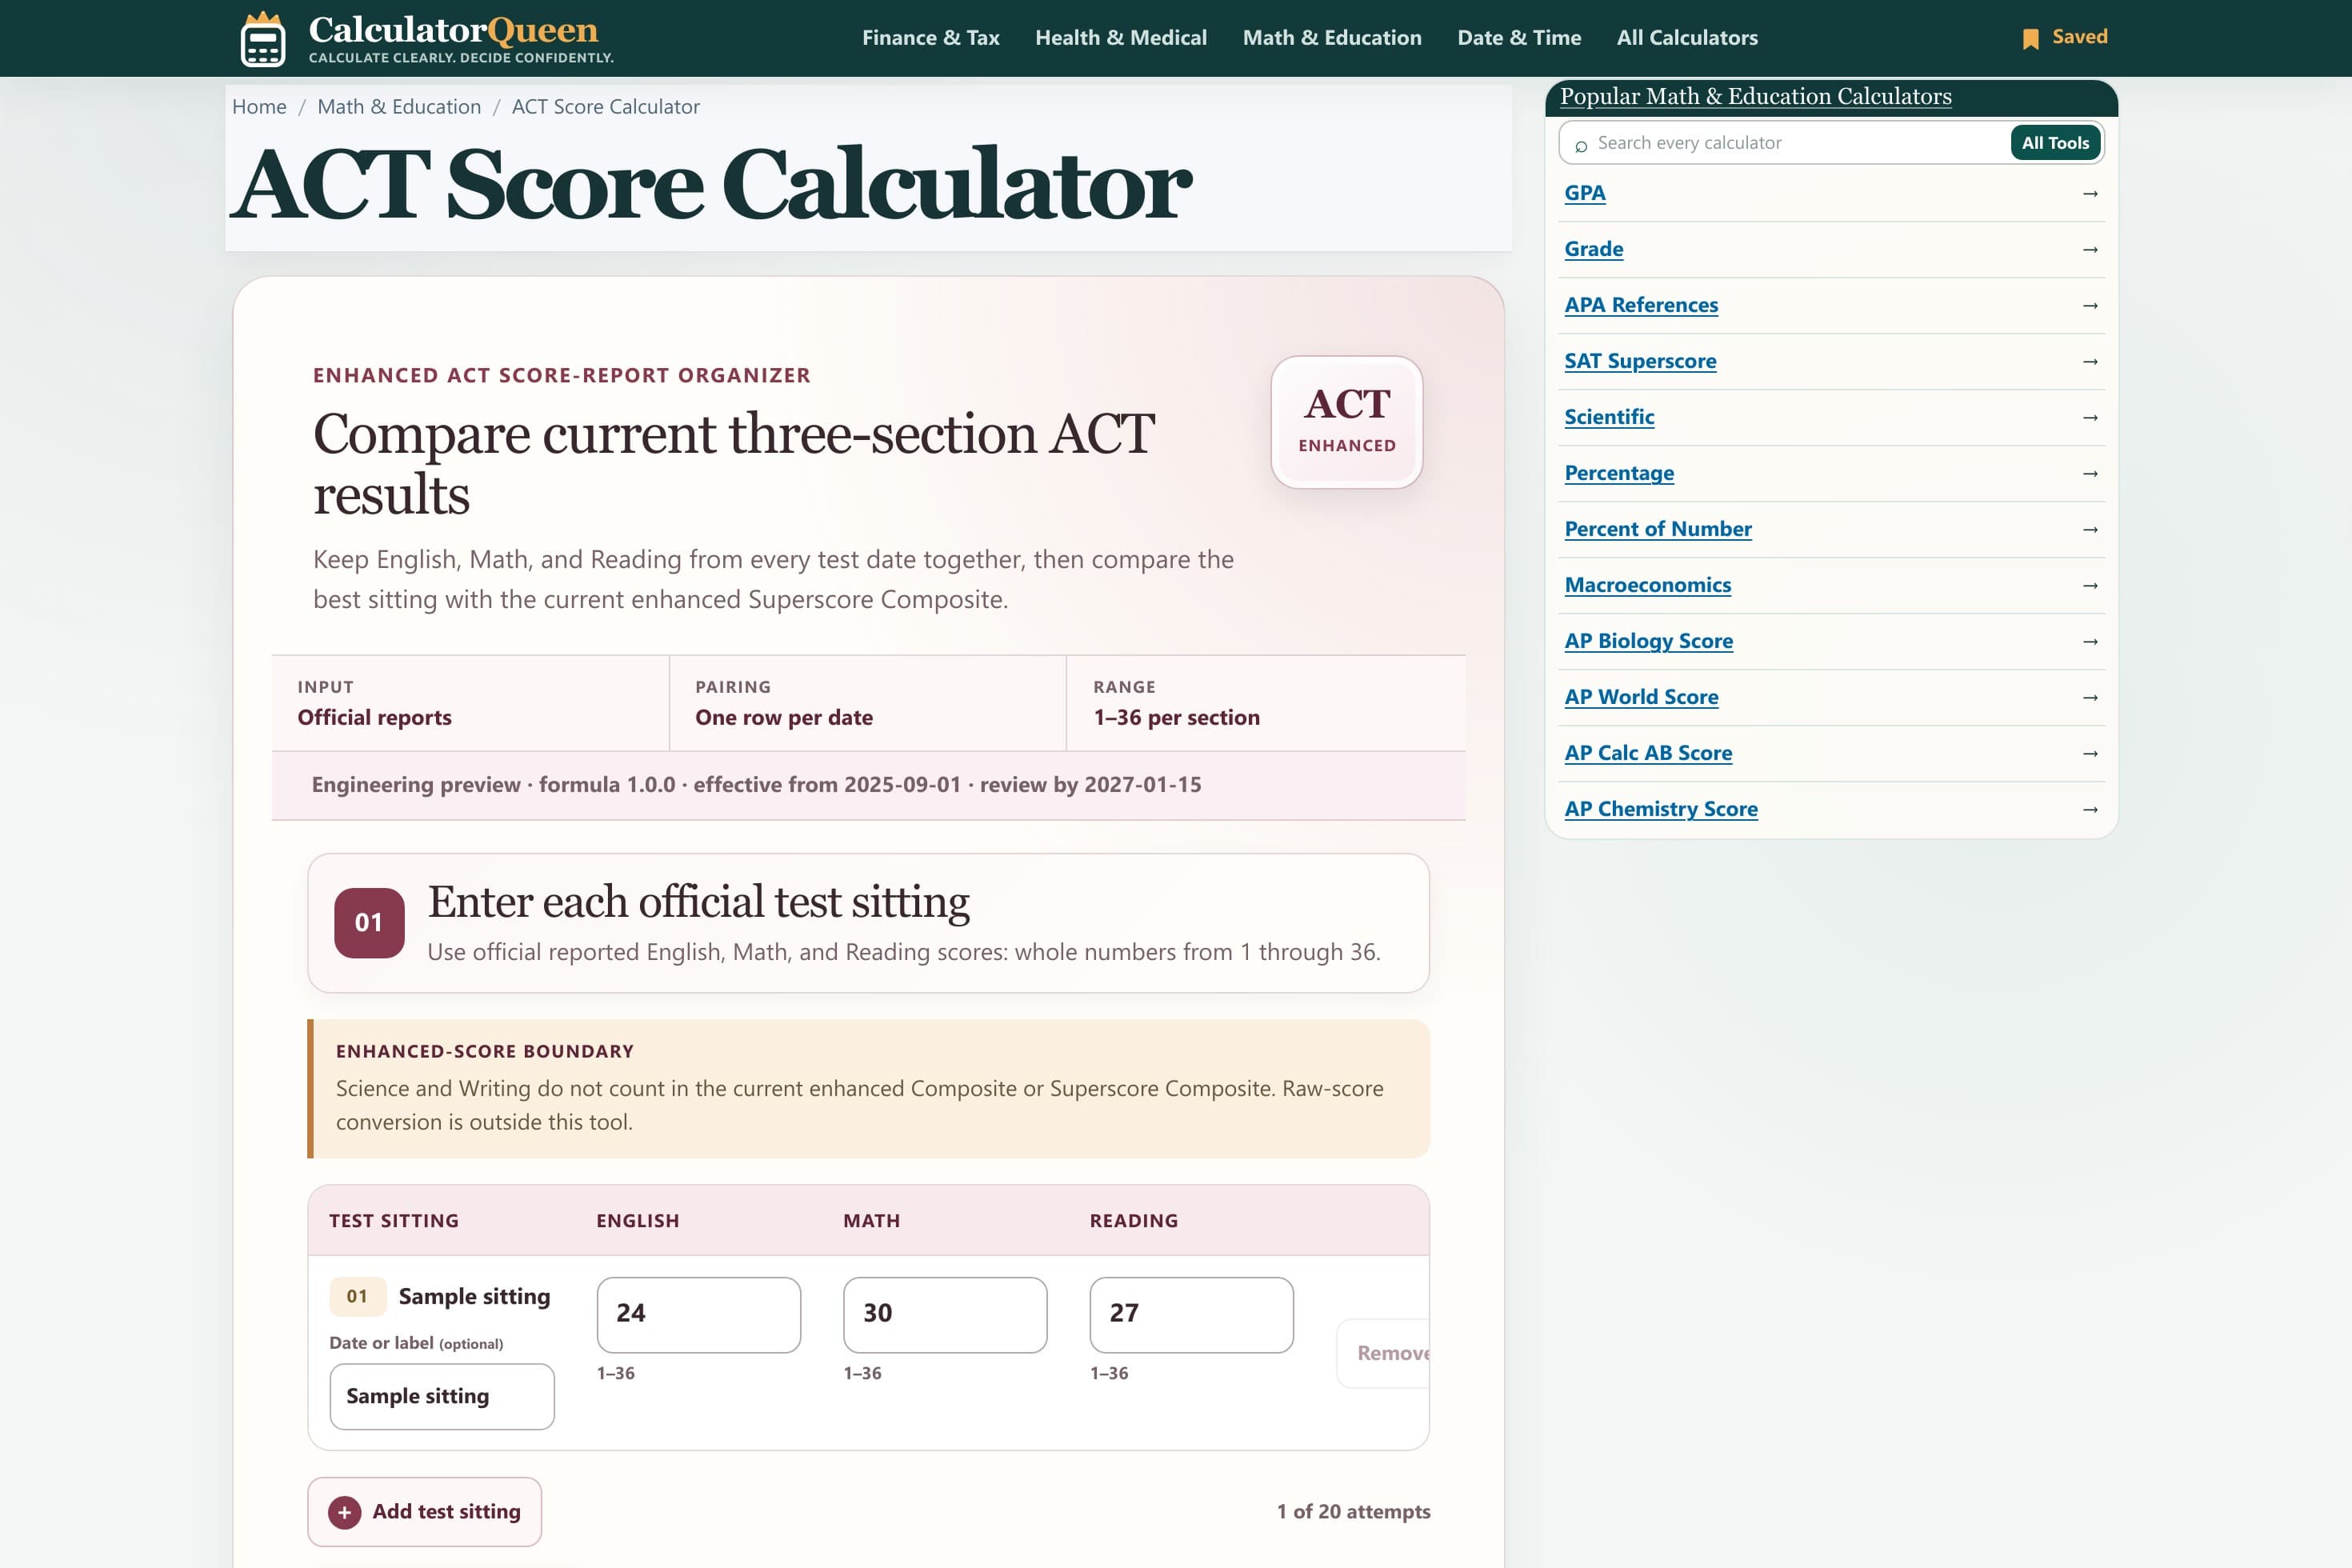Click the Reading score field showing 27

1191,1314
